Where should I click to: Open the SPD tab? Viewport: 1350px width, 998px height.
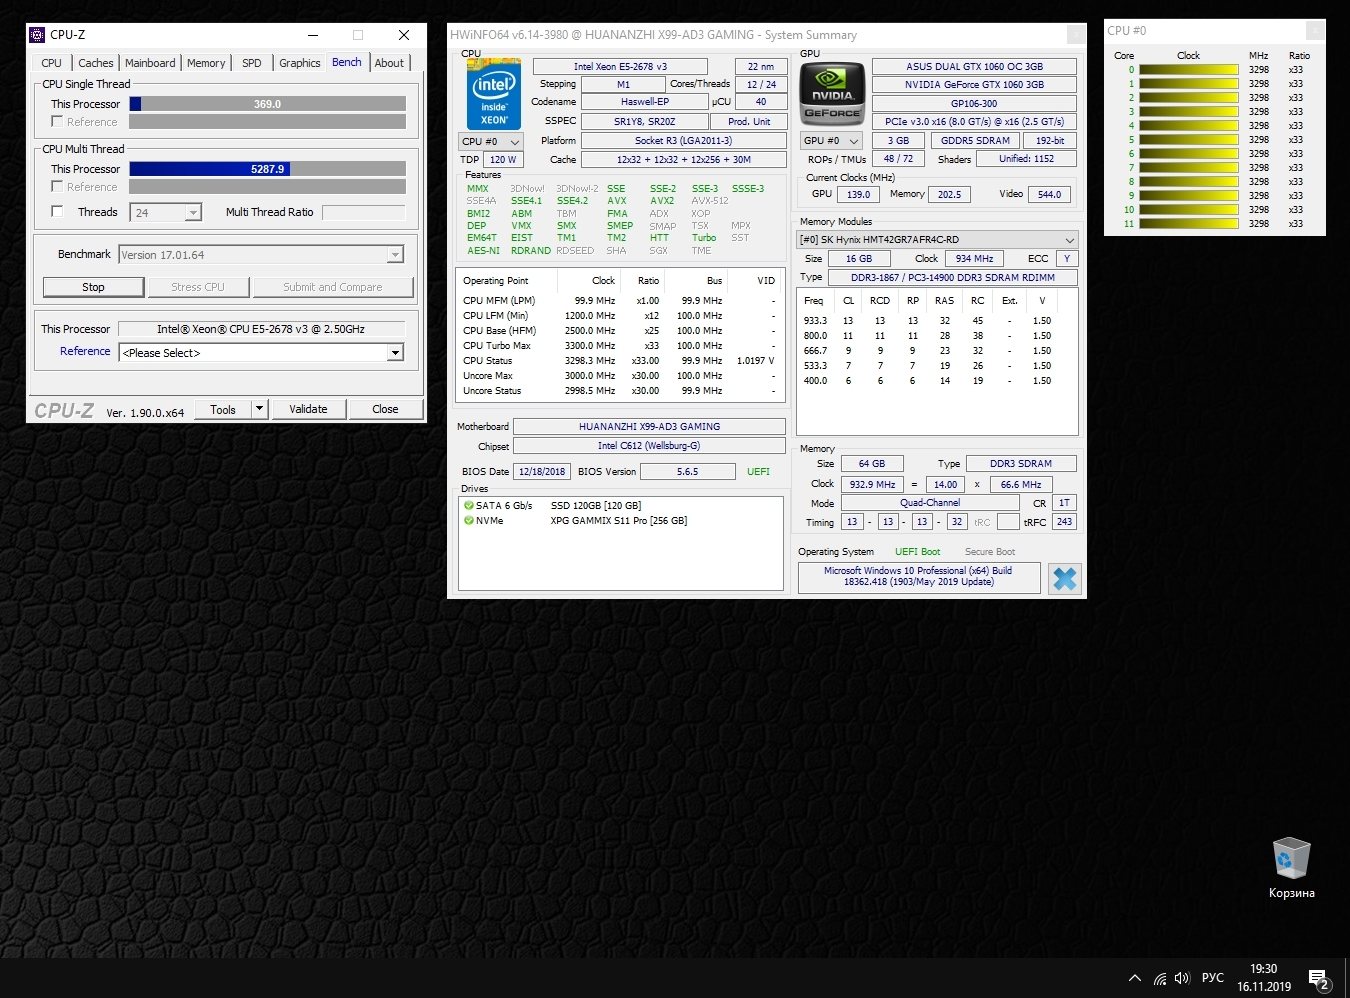click(252, 63)
